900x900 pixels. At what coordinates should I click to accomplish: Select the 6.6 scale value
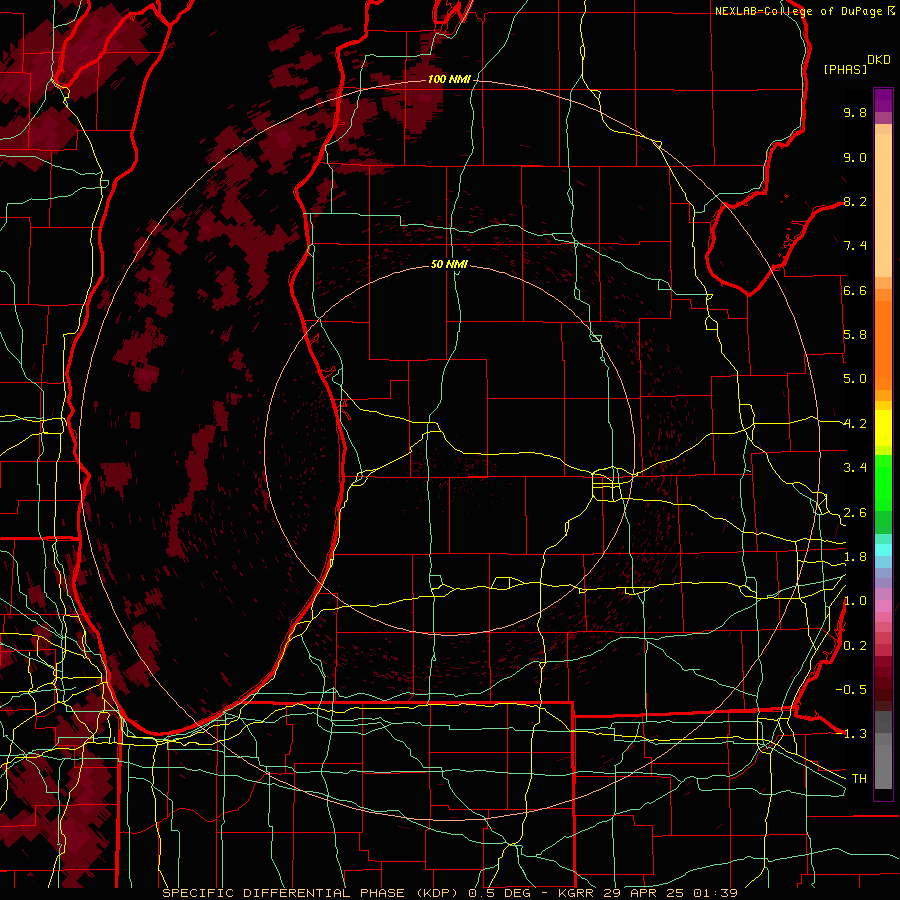855,290
